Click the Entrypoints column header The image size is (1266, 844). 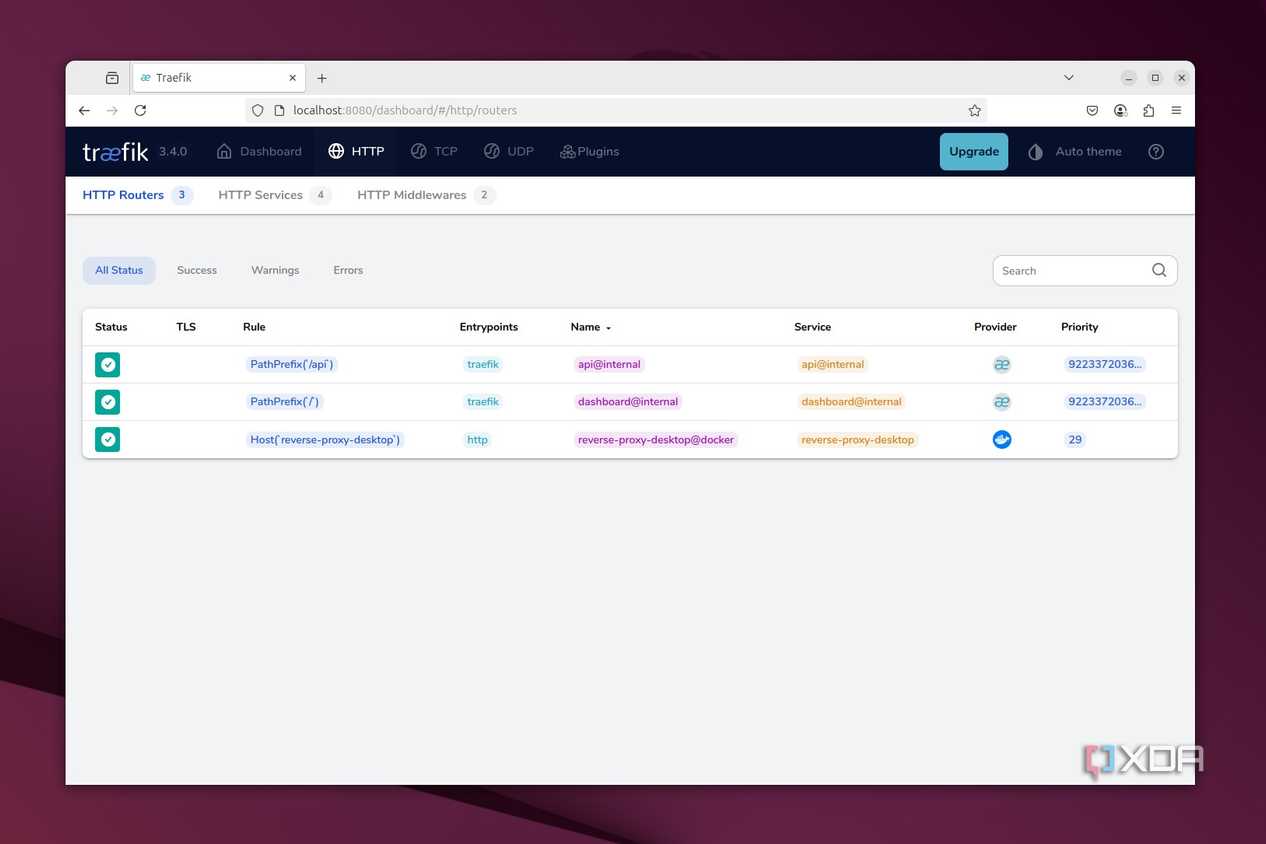tap(489, 327)
